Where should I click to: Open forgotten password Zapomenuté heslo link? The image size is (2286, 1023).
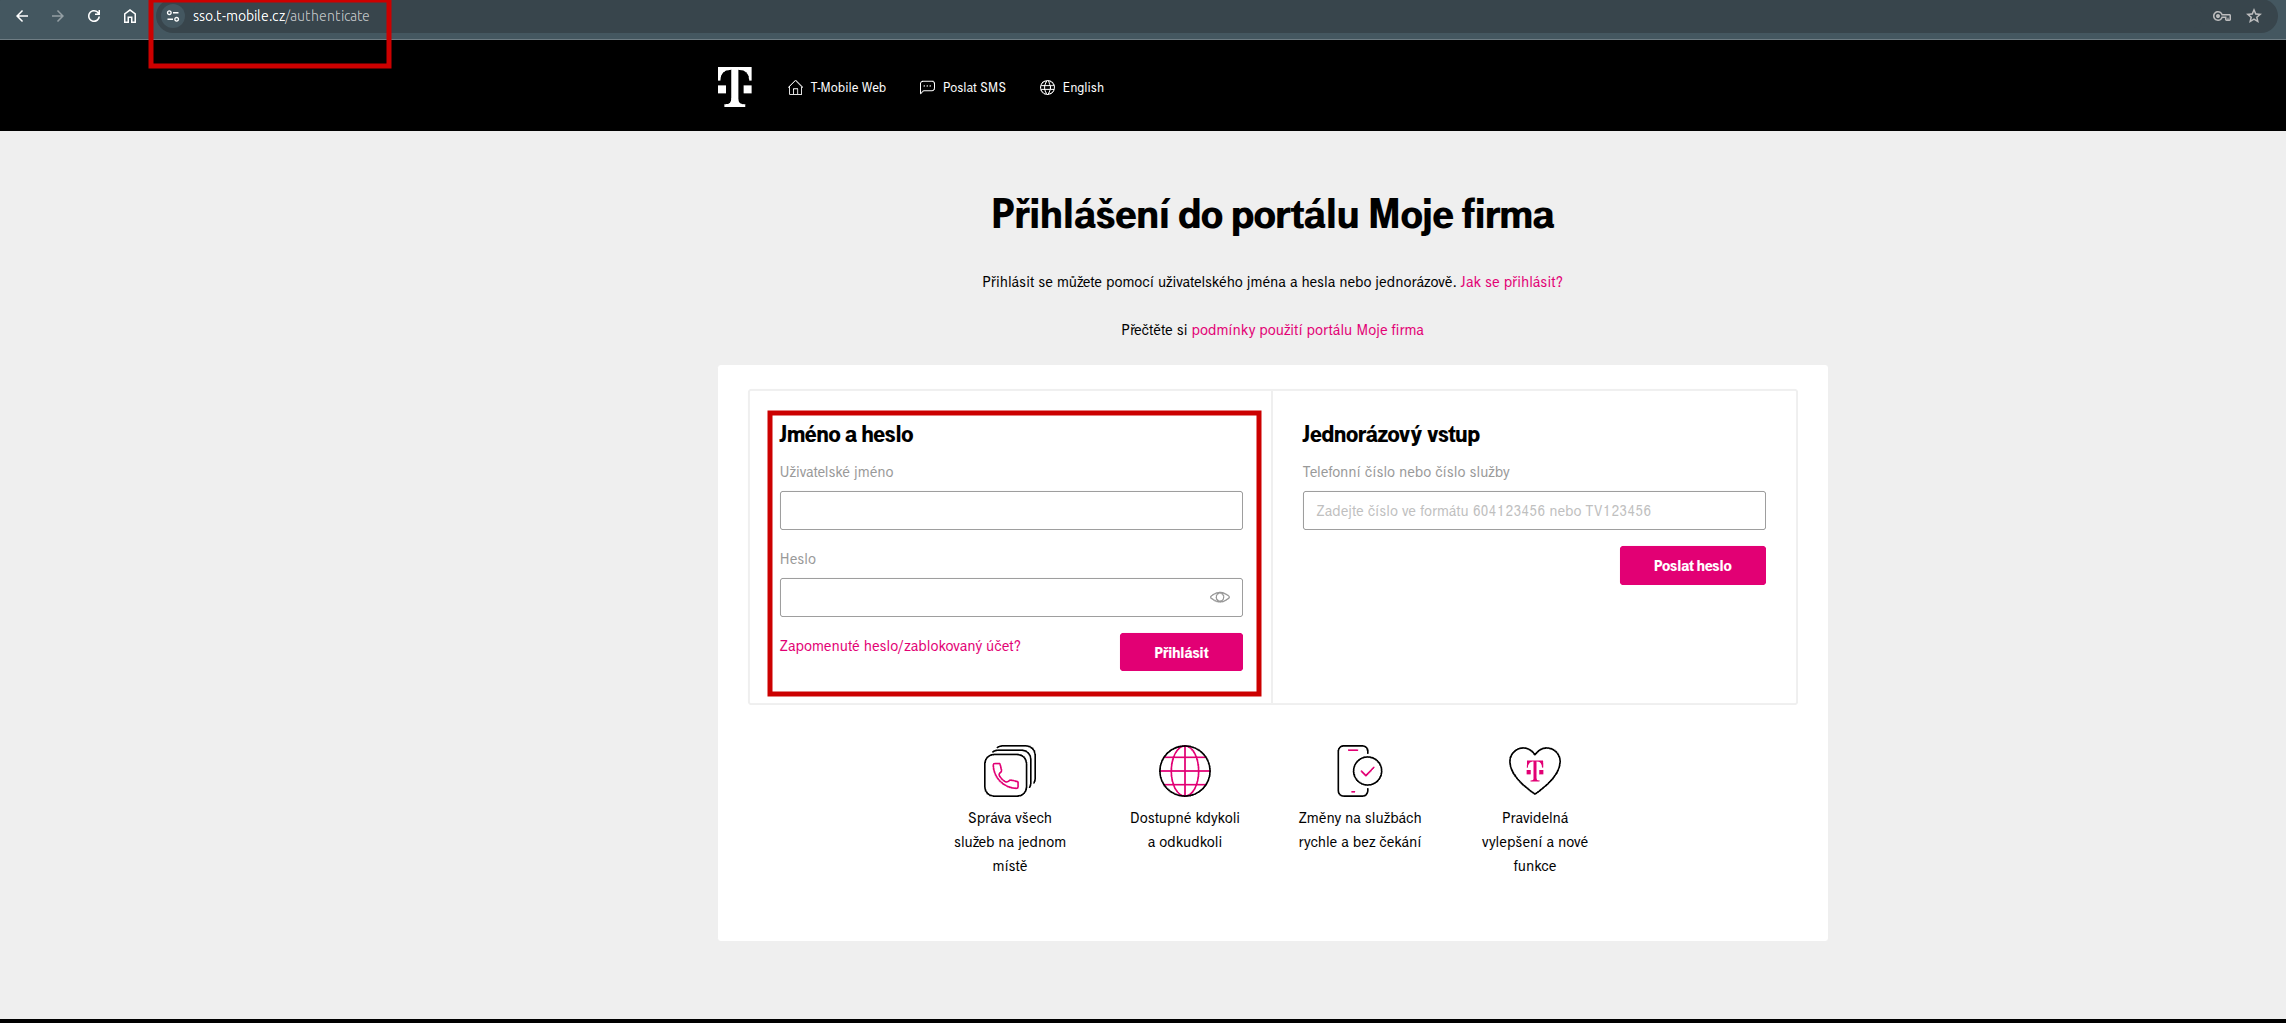coord(900,646)
